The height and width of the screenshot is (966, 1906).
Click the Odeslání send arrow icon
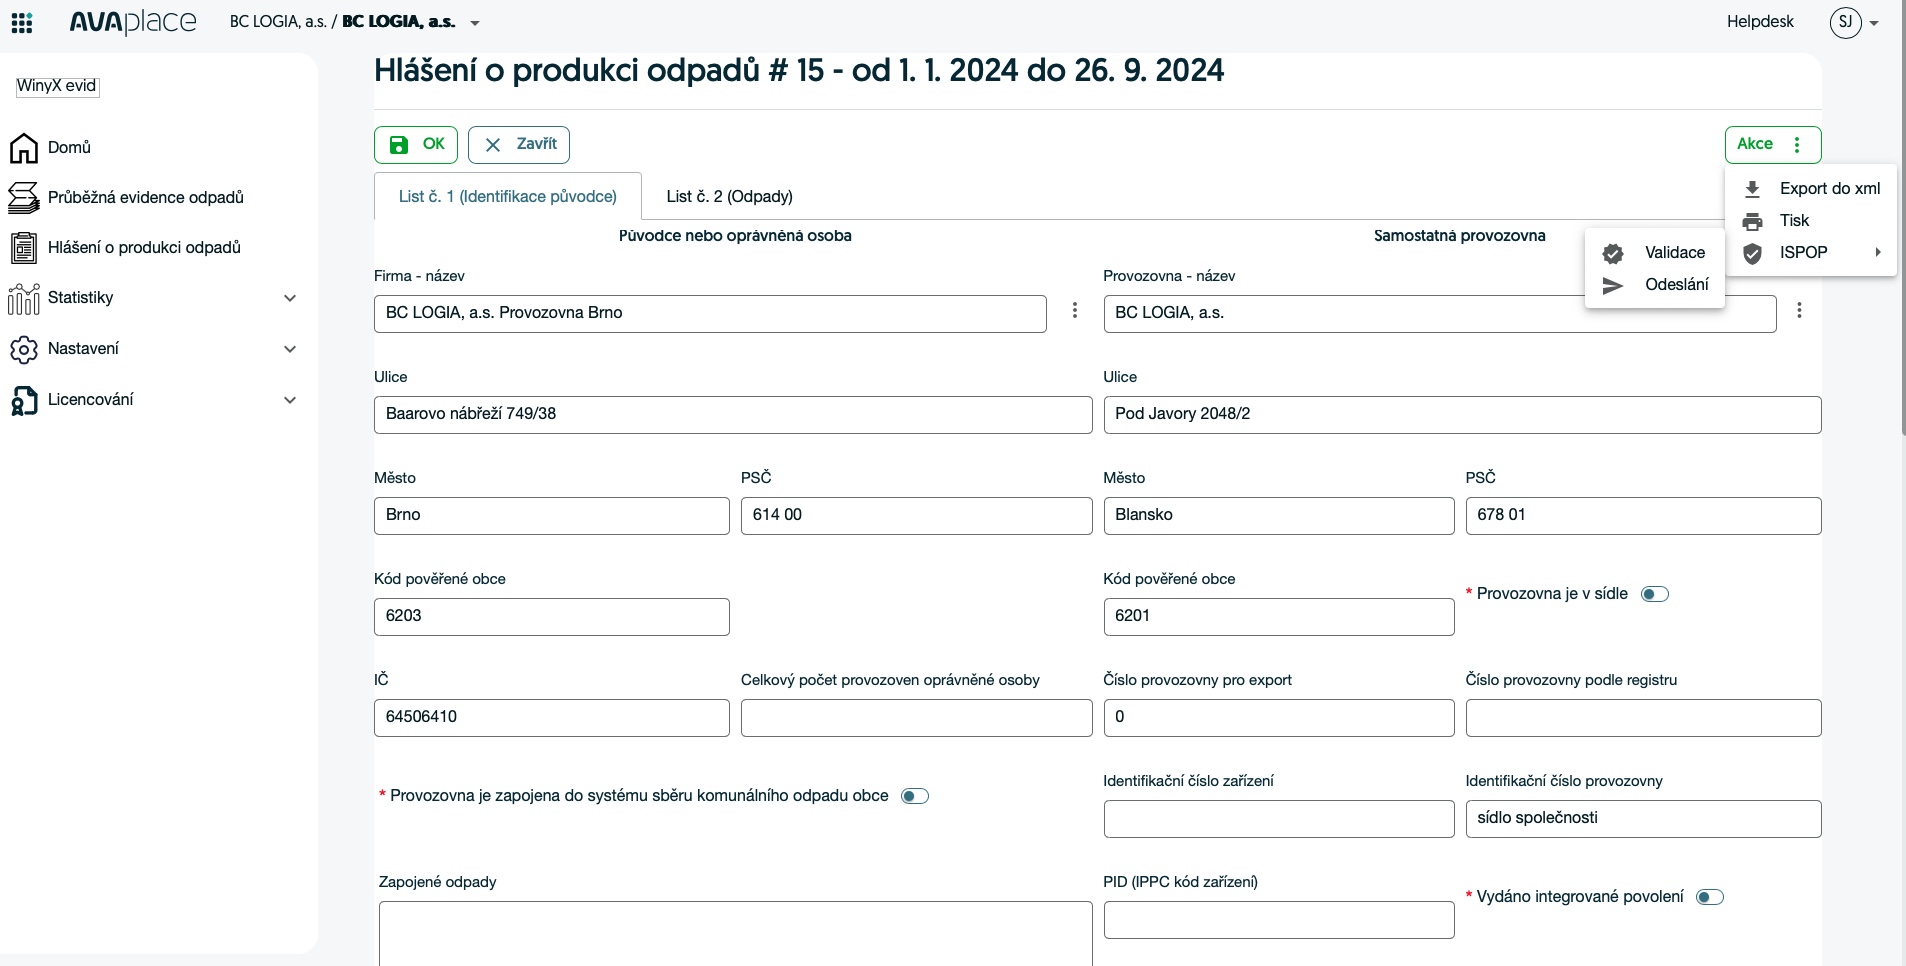click(x=1612, y=286)
